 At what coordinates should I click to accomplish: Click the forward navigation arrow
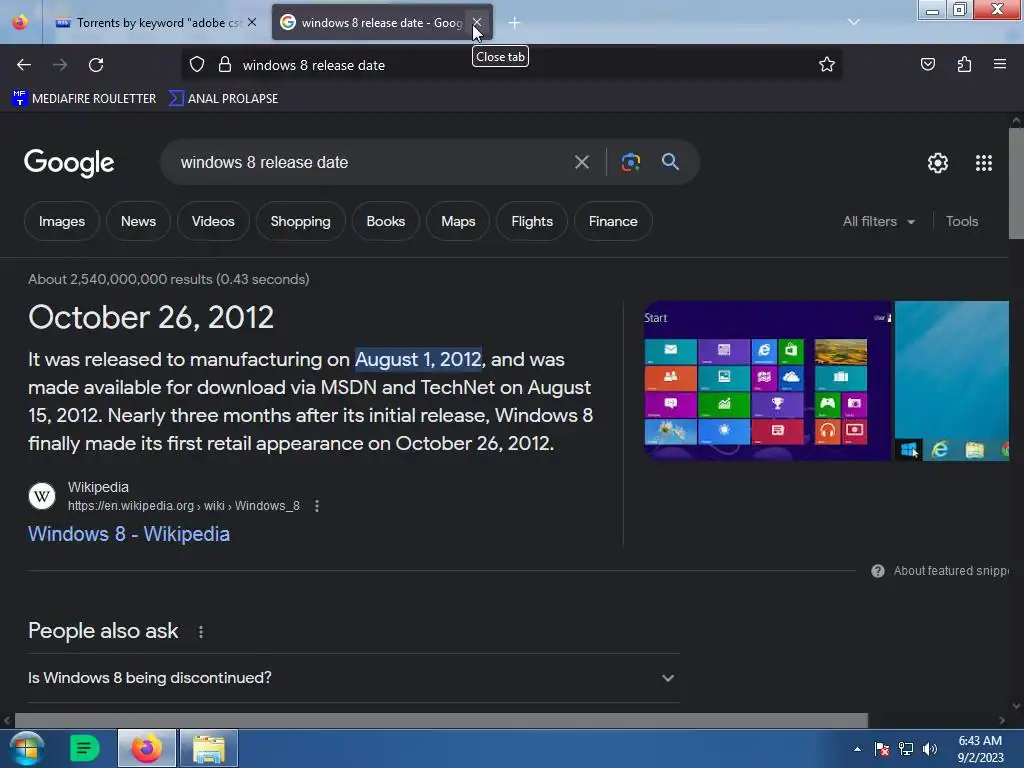(x=60, y=65)
